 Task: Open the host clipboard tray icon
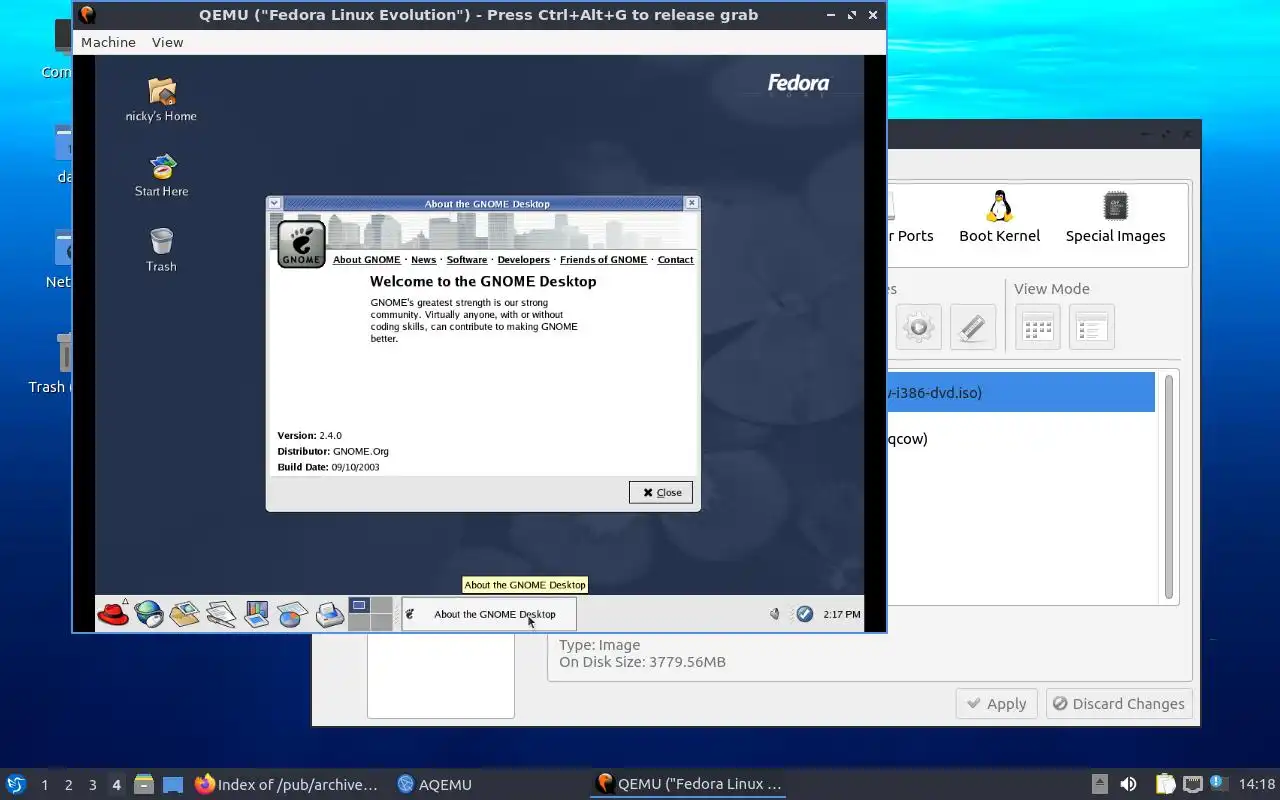(1165, 785)
